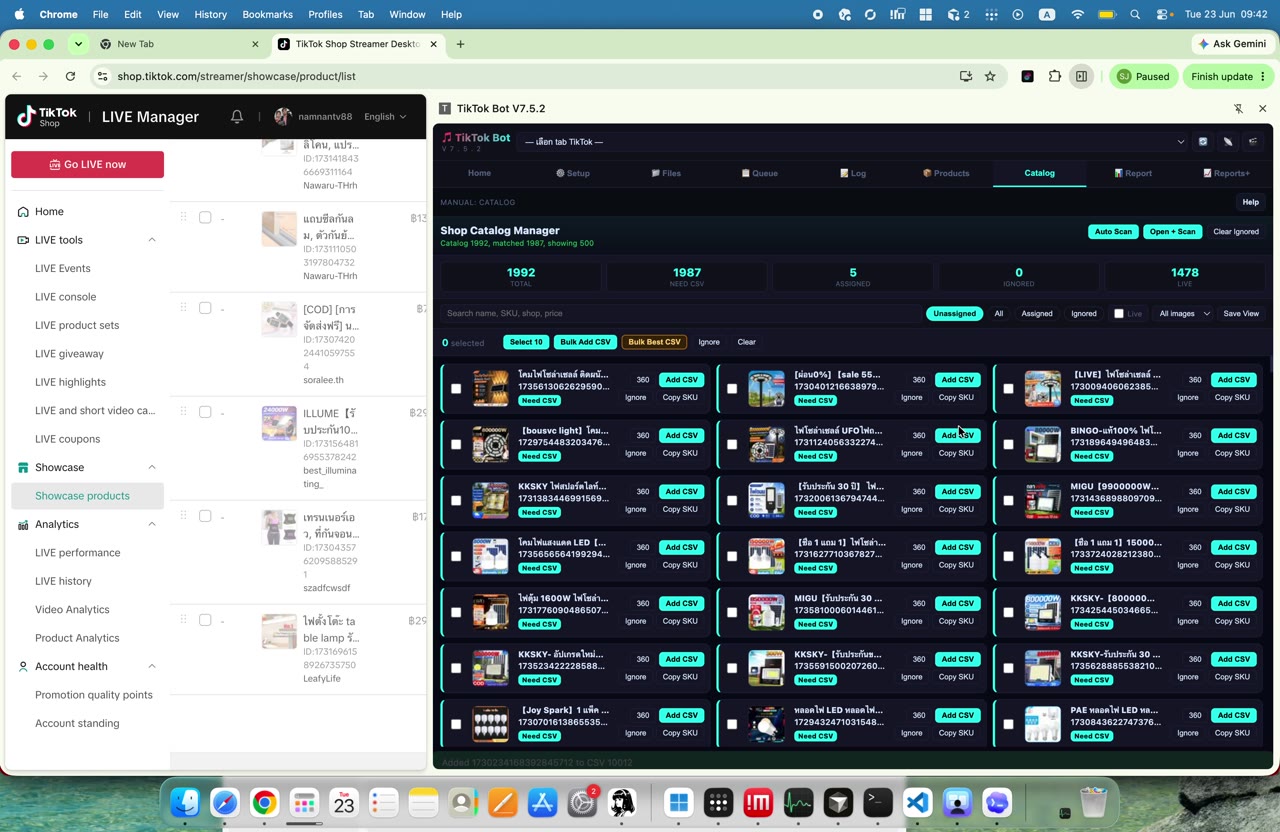Viewport: 1280px width, 832px height.
Task: Click the Chrome side panel icon
Action: [x=1081, y=76]
